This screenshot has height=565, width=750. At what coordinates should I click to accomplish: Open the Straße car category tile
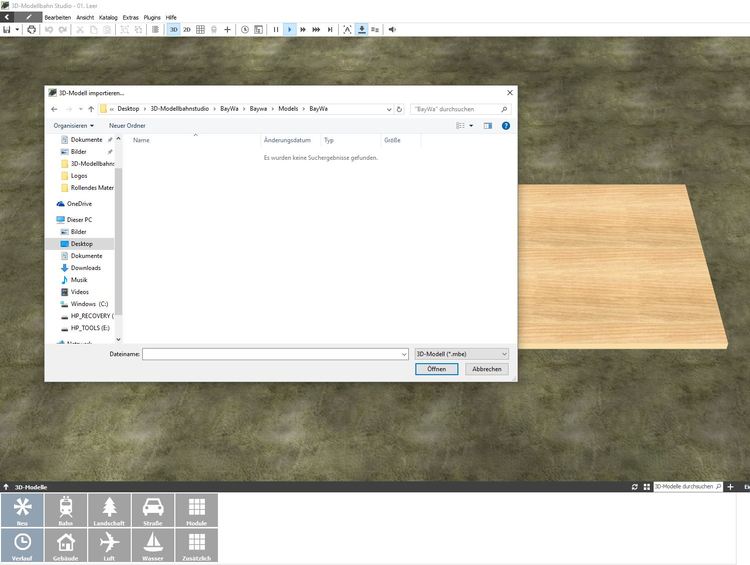coord(153,510)
